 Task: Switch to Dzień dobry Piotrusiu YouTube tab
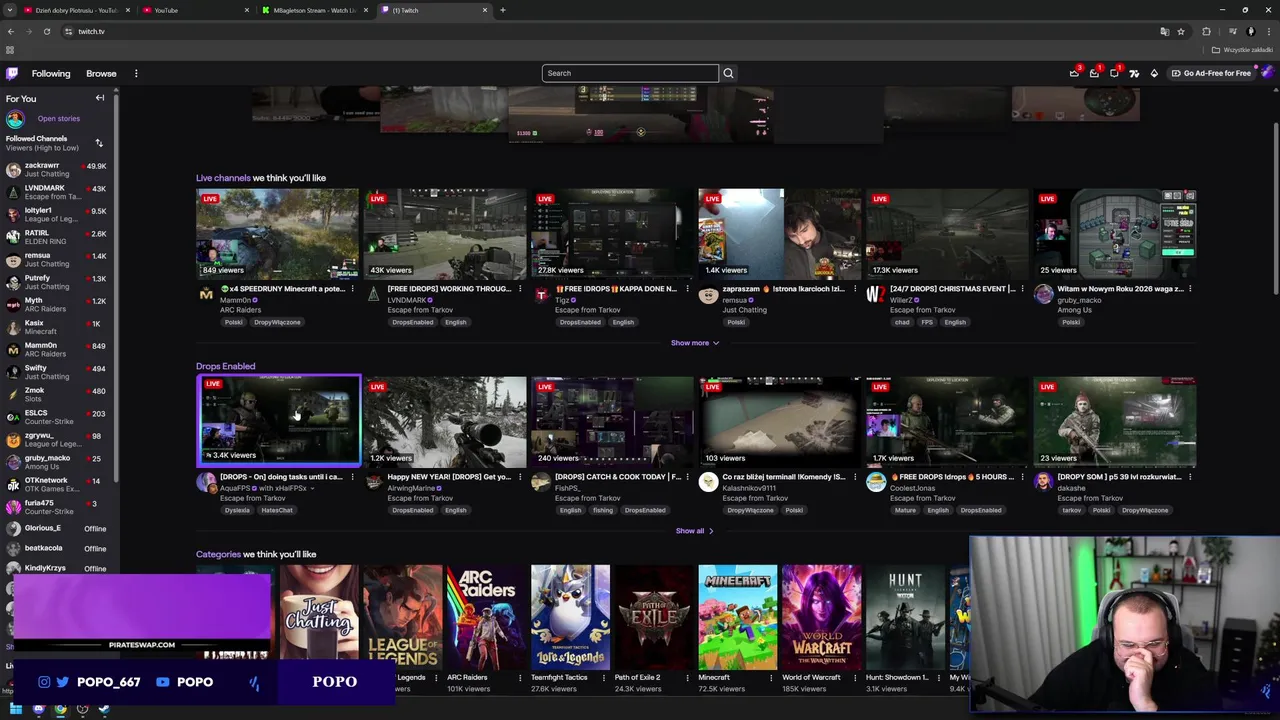pos(75,10)
